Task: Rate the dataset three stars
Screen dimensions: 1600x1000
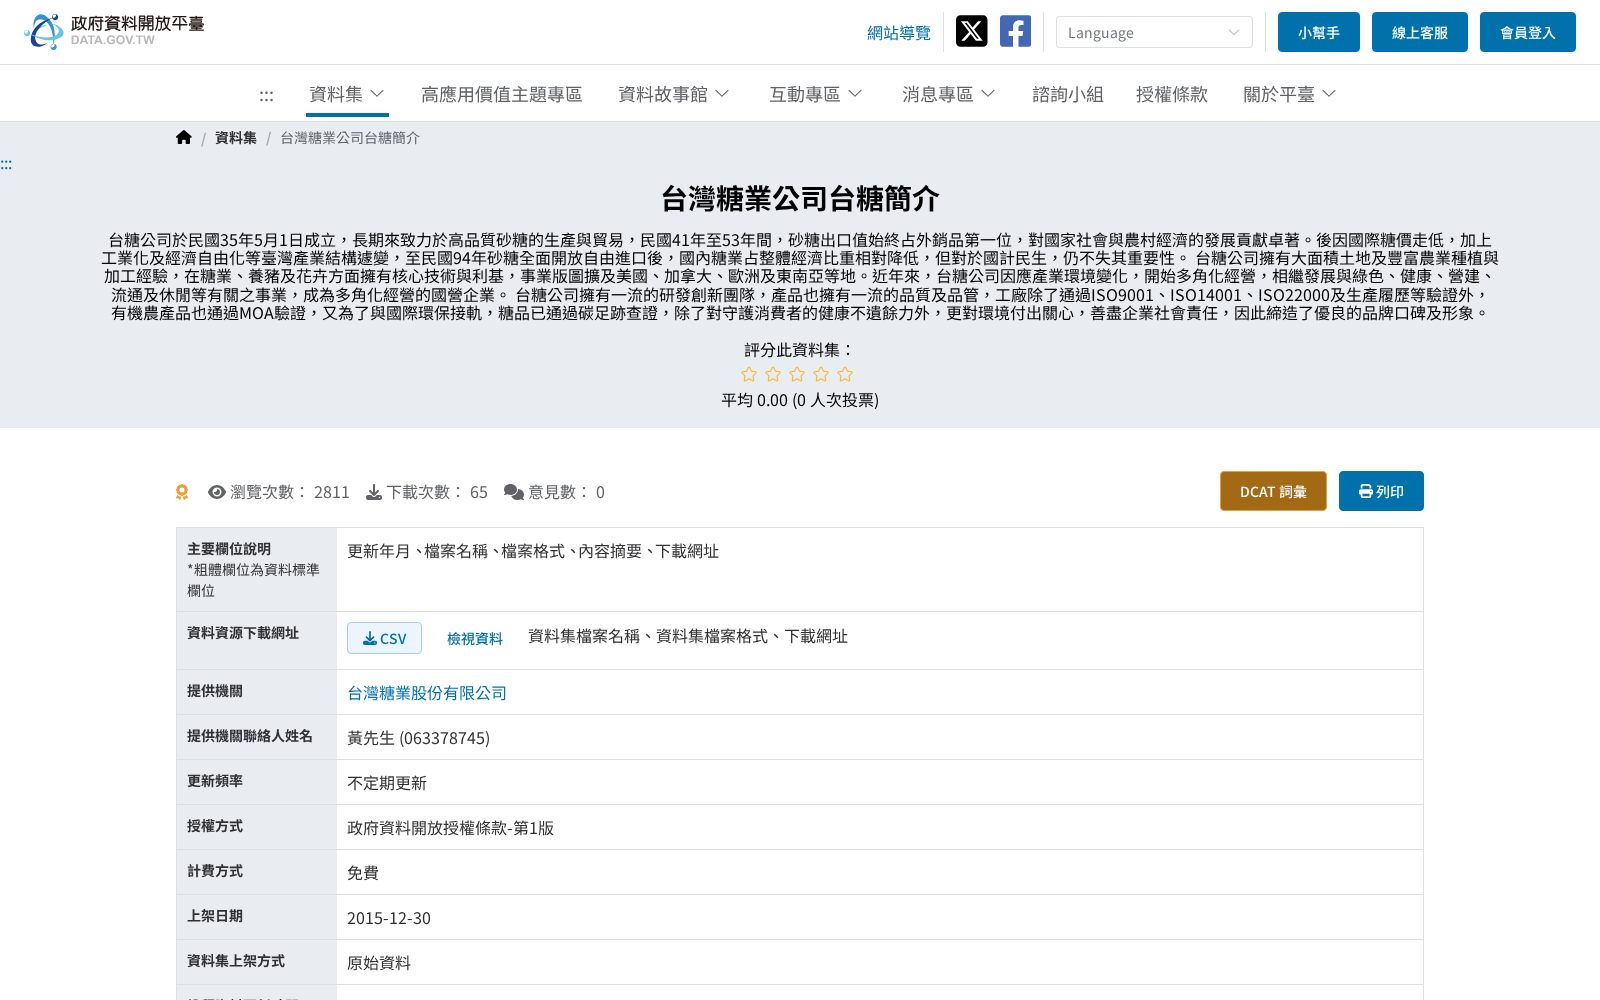Action: 797,374
